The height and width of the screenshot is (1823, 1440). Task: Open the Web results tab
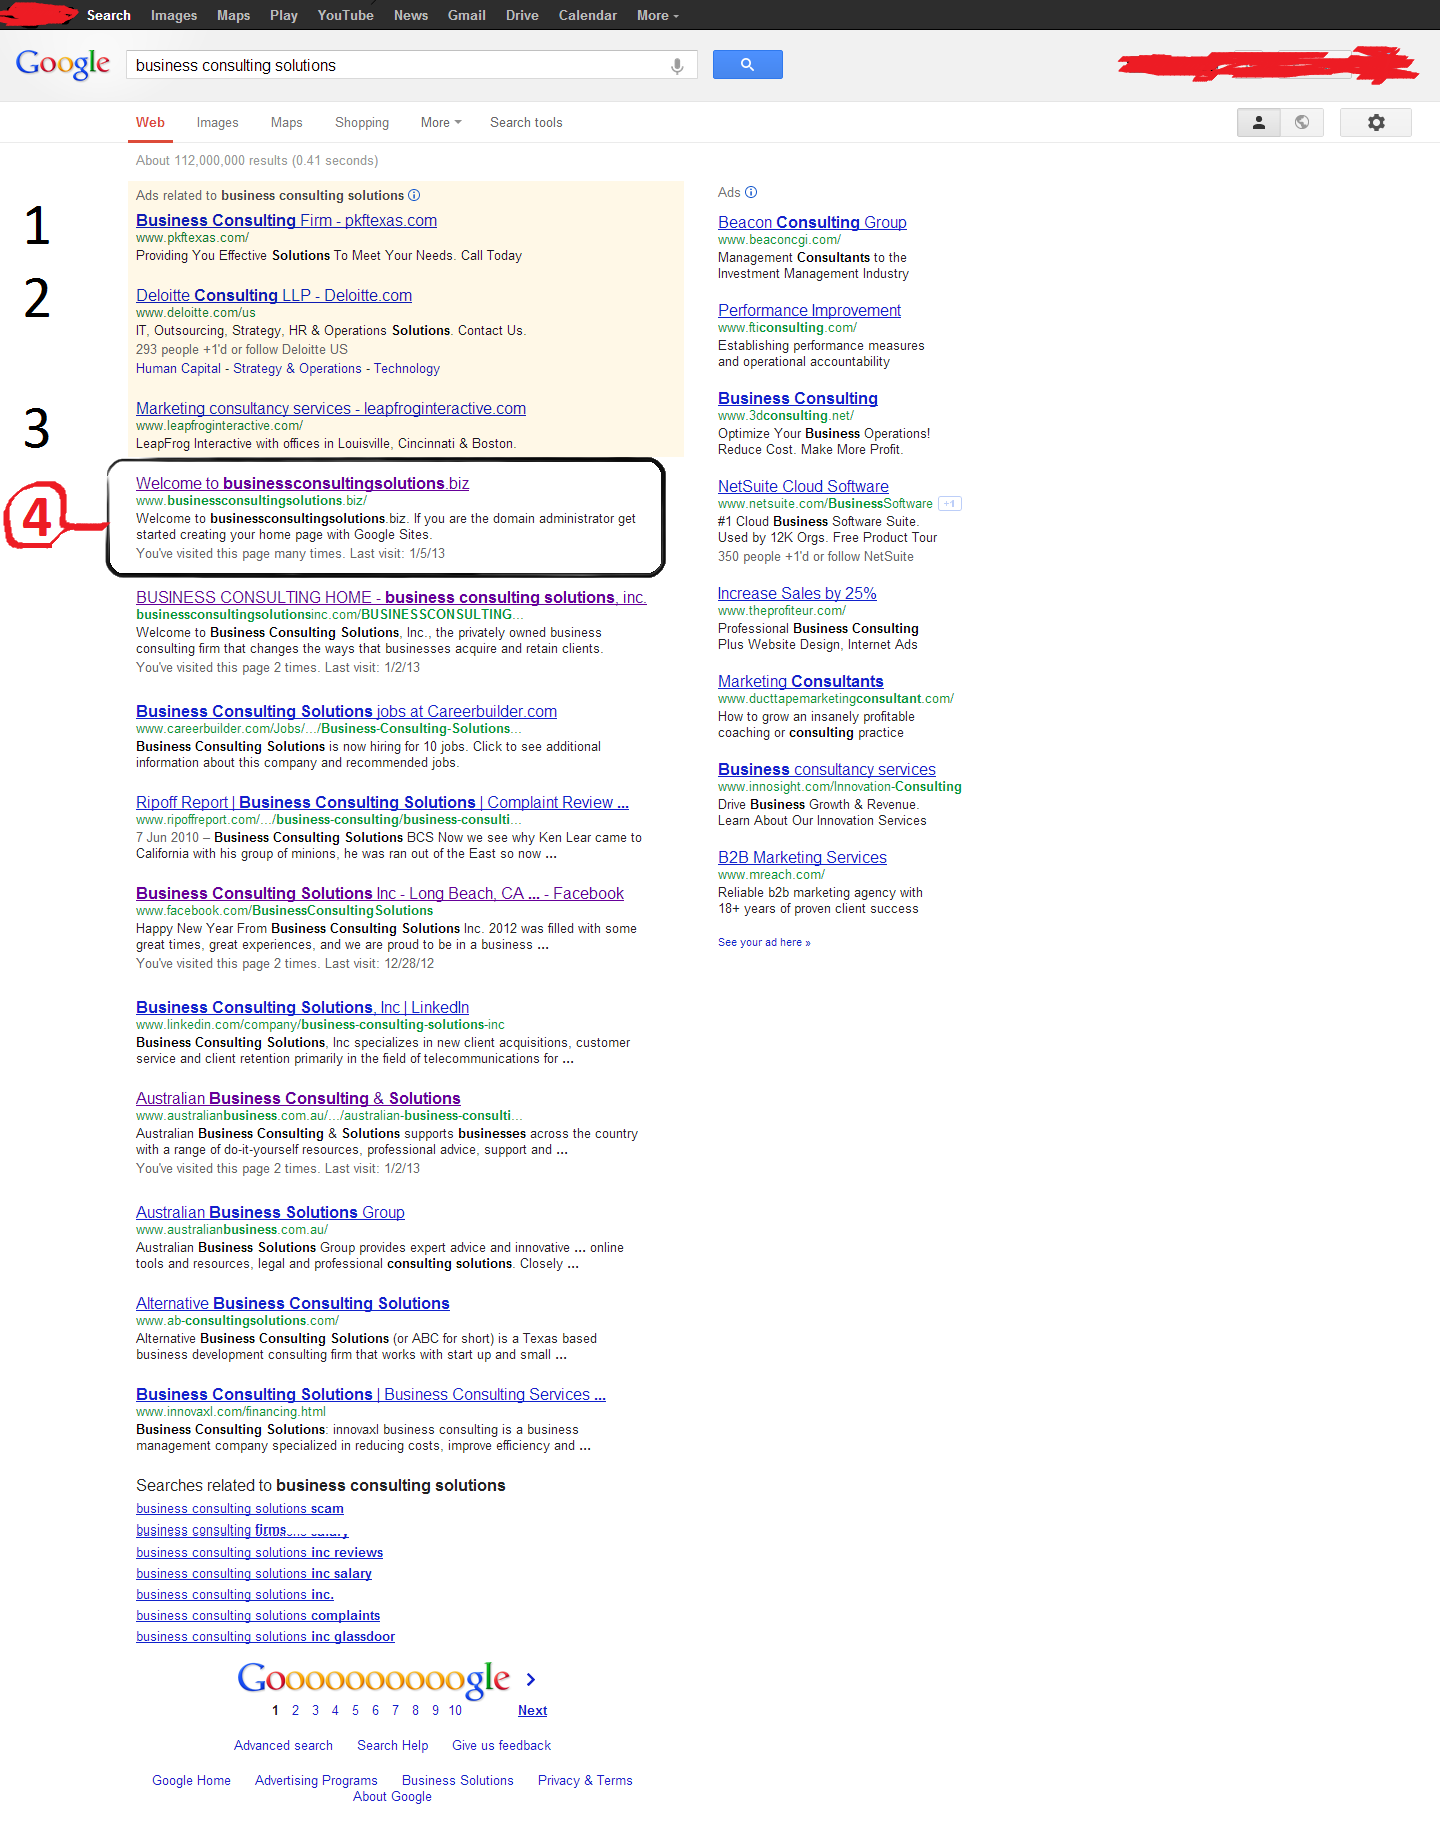click(150, 122)
